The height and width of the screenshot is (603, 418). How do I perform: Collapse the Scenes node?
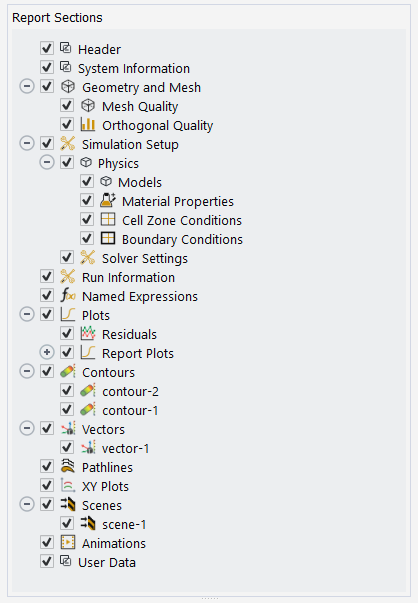27,505
